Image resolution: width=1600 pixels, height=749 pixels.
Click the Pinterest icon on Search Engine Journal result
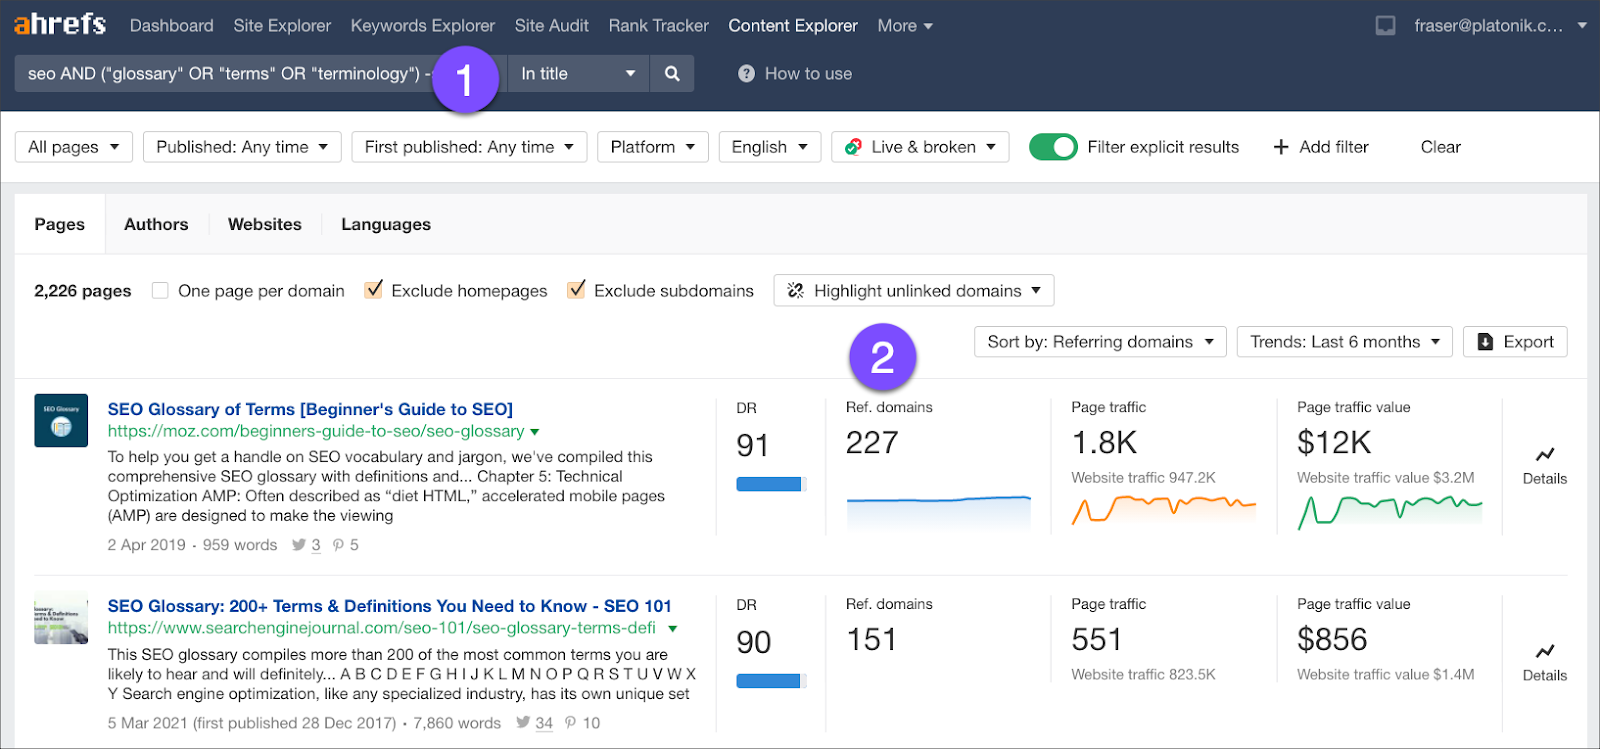point(570,723)
